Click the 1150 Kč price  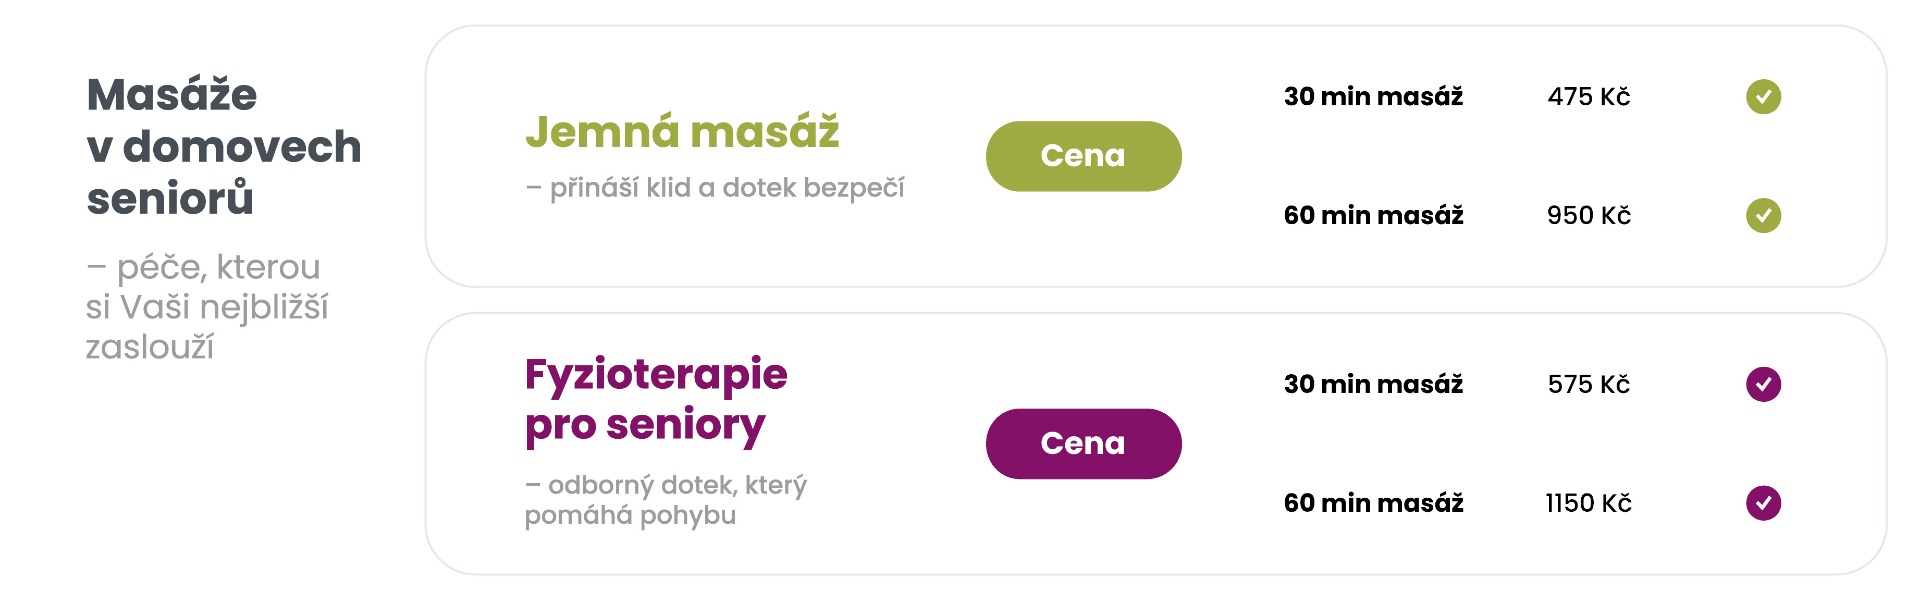pos(1588,503)
